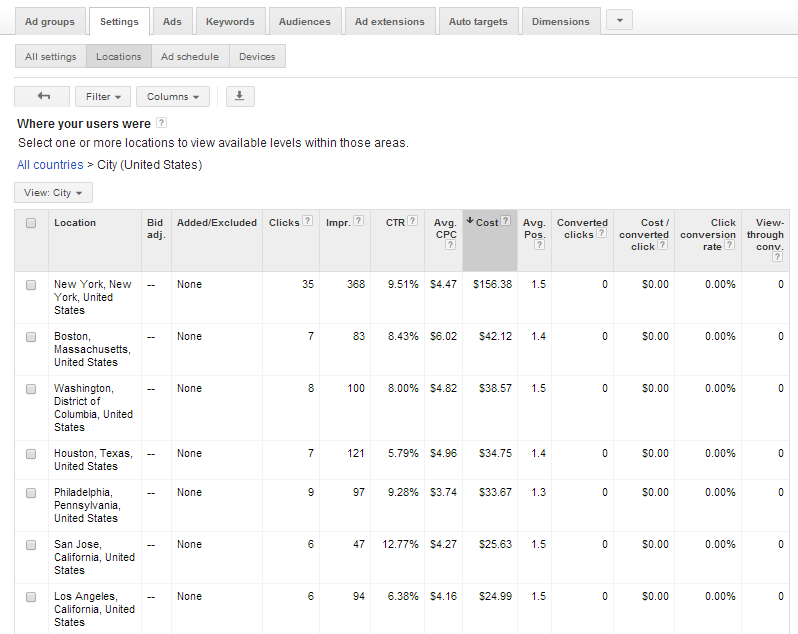Click help icon beside Cost / converted click
798x634 pixels.
click(x=662, y=245)
